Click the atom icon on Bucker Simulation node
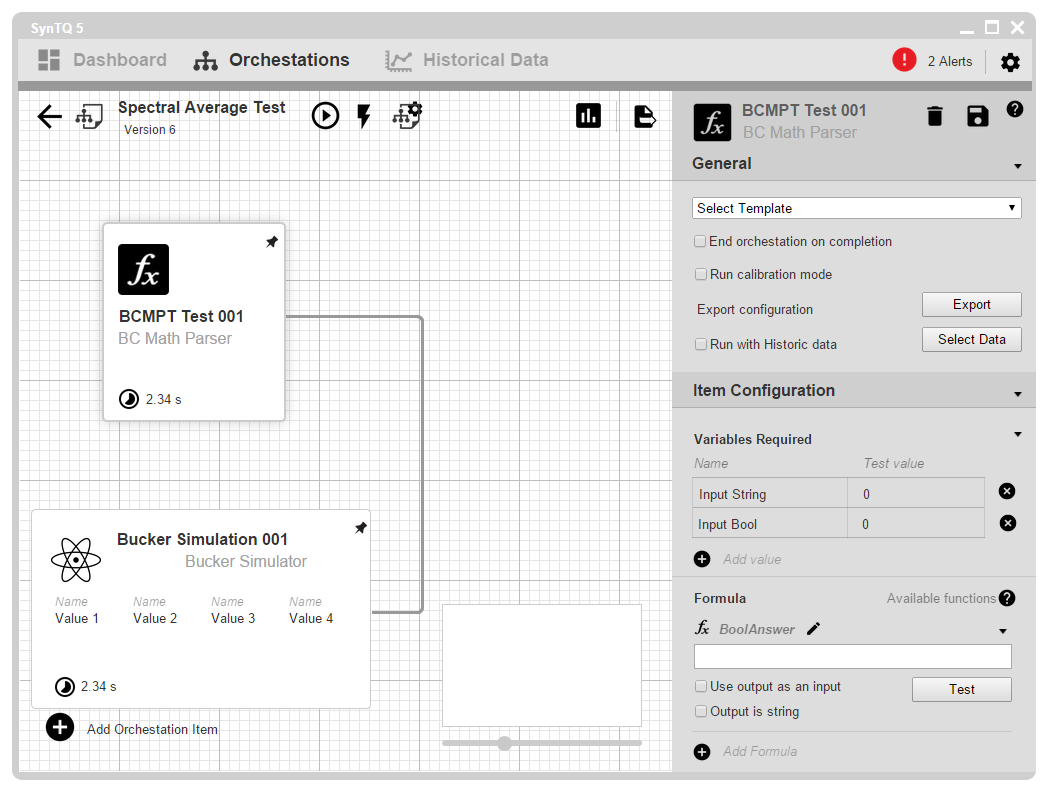 click(x=76, y=560)
